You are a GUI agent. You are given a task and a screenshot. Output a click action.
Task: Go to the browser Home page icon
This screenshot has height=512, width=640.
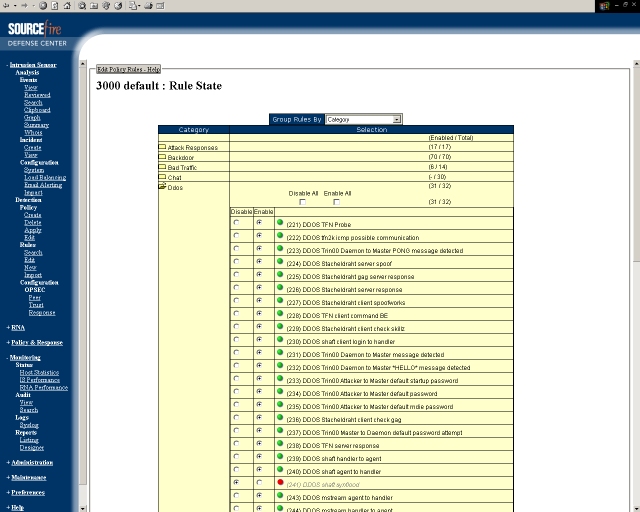(x=67, y=6)
